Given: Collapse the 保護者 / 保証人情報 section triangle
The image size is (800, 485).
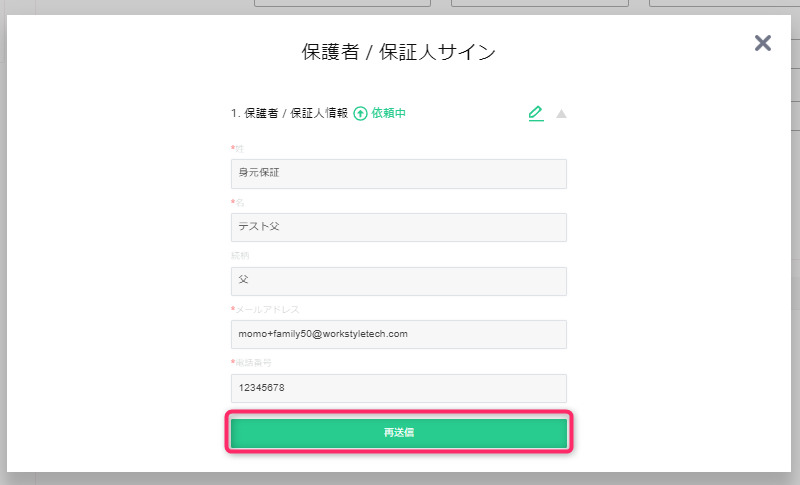Looking at the screenshot, I should (x=561, y=114).
